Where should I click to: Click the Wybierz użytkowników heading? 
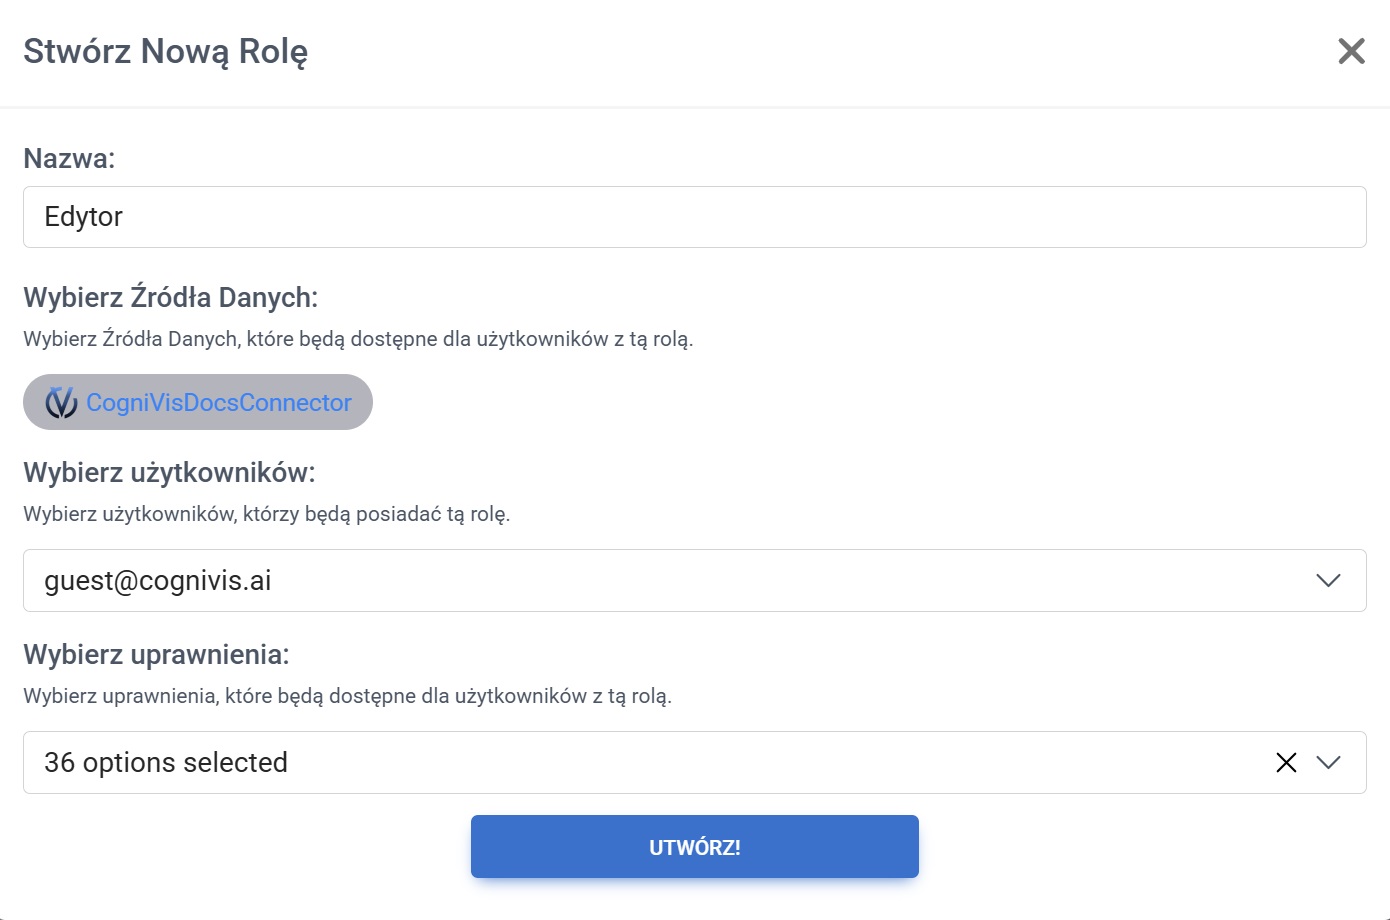(x=169, y=472)
